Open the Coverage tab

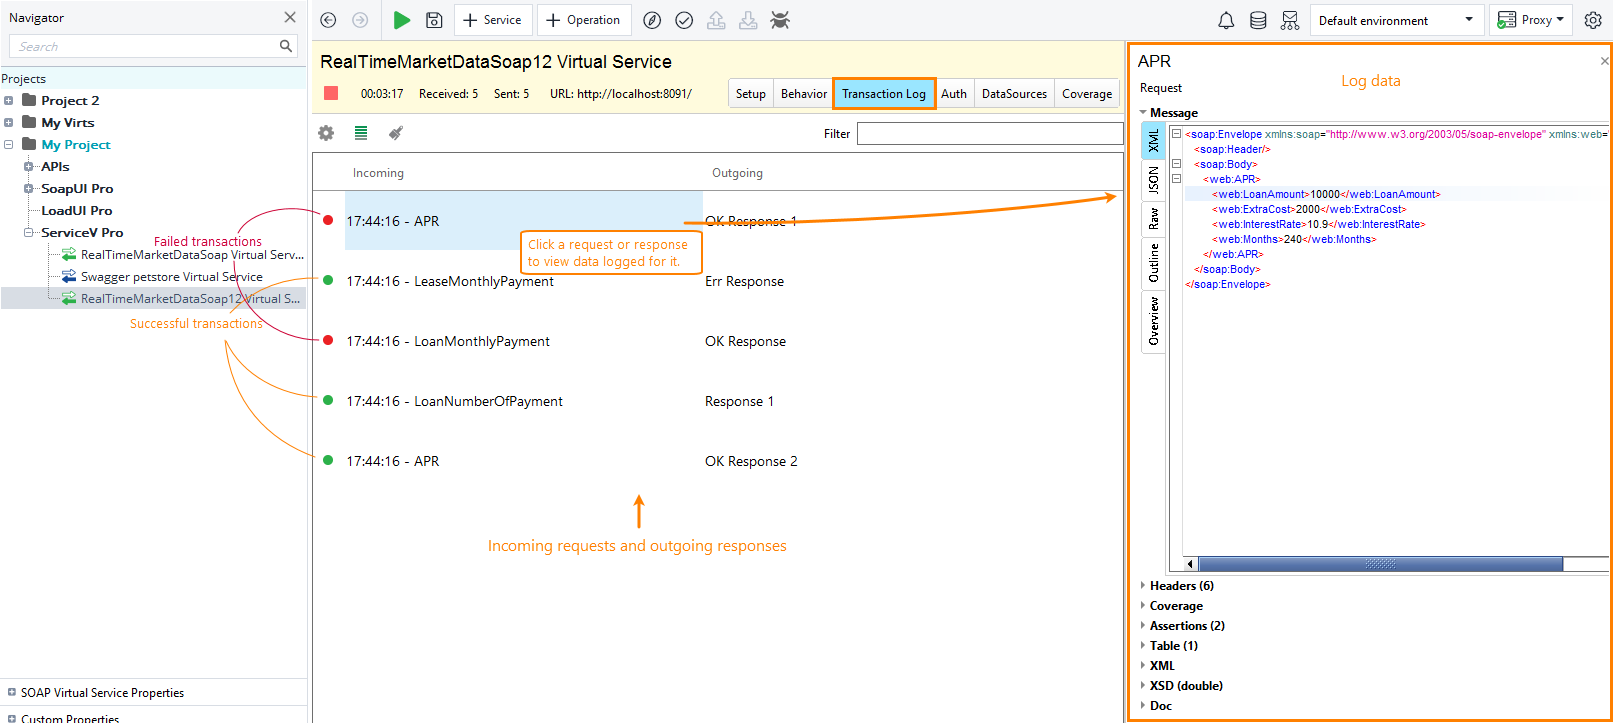(x=1087, y=94)
